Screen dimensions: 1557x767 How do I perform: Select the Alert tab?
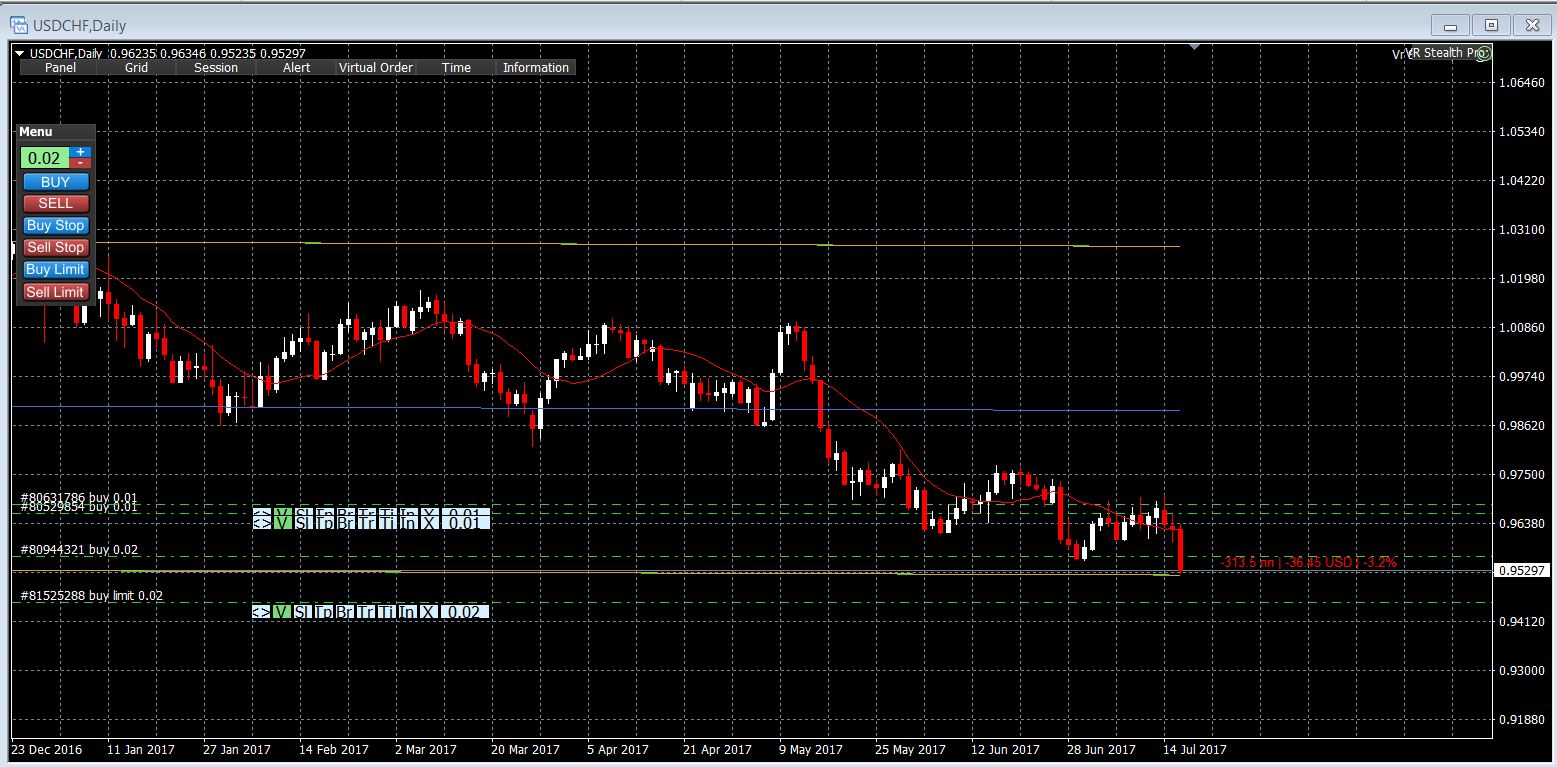(x=296, y=68)
